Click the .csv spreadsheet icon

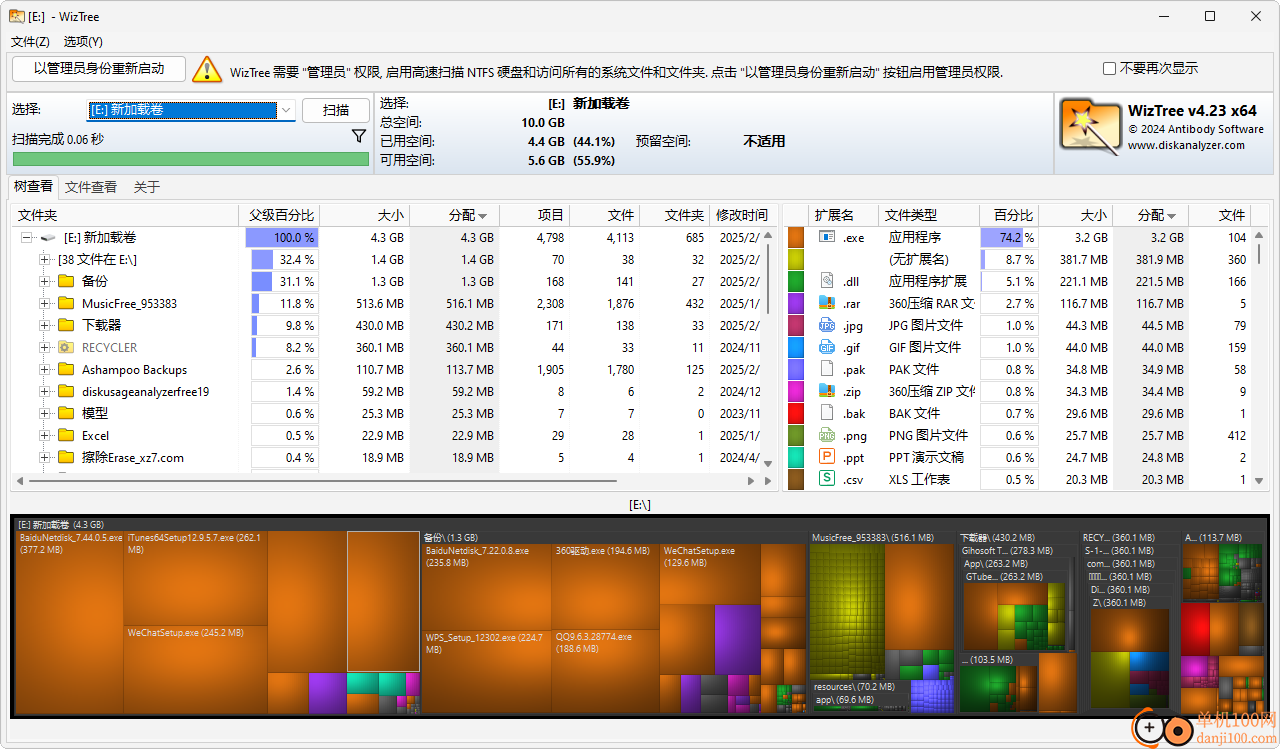pyautogui.click(x=827, y=479)
